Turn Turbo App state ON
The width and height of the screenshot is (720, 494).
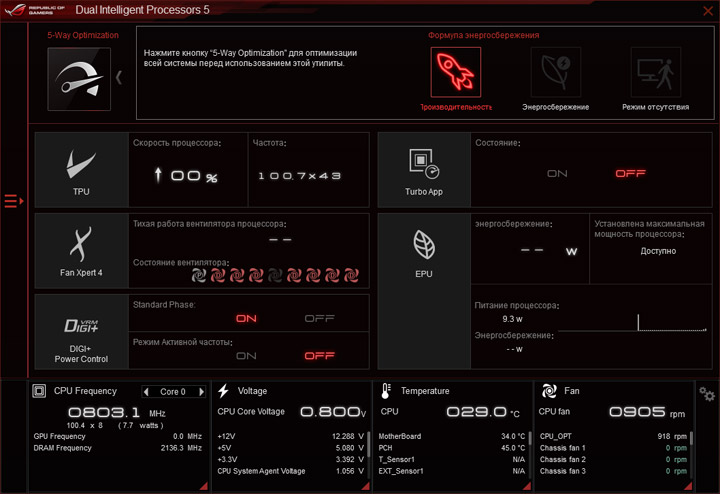click(557, 174)
